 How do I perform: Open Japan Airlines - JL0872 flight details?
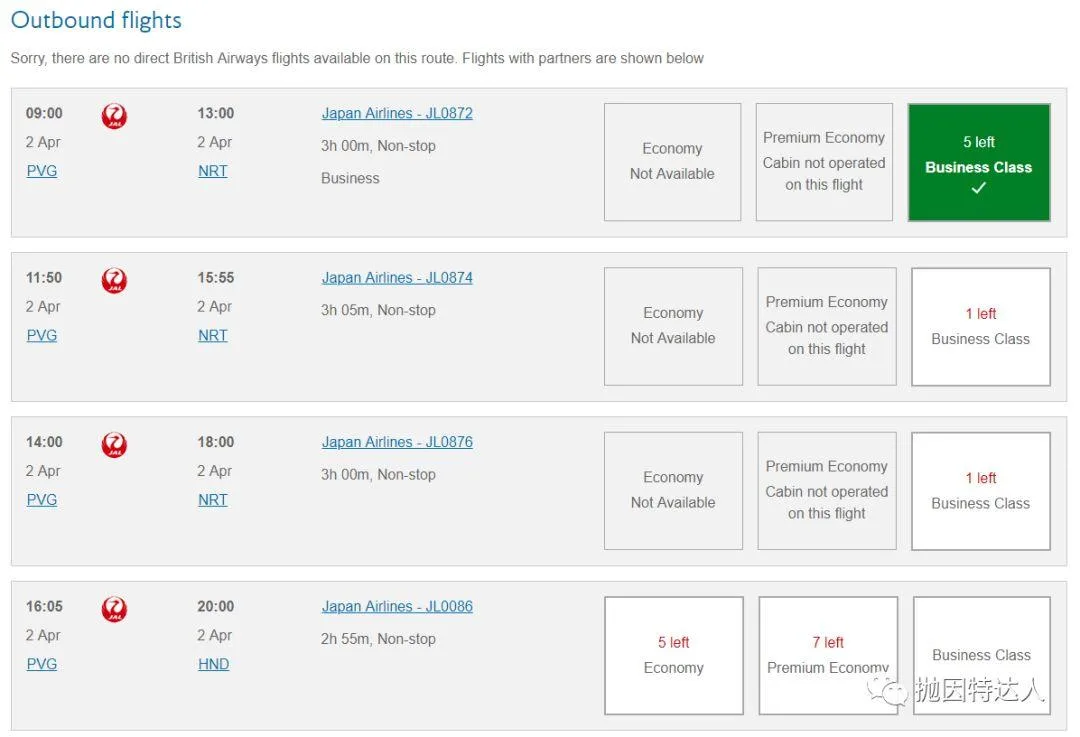397,113
